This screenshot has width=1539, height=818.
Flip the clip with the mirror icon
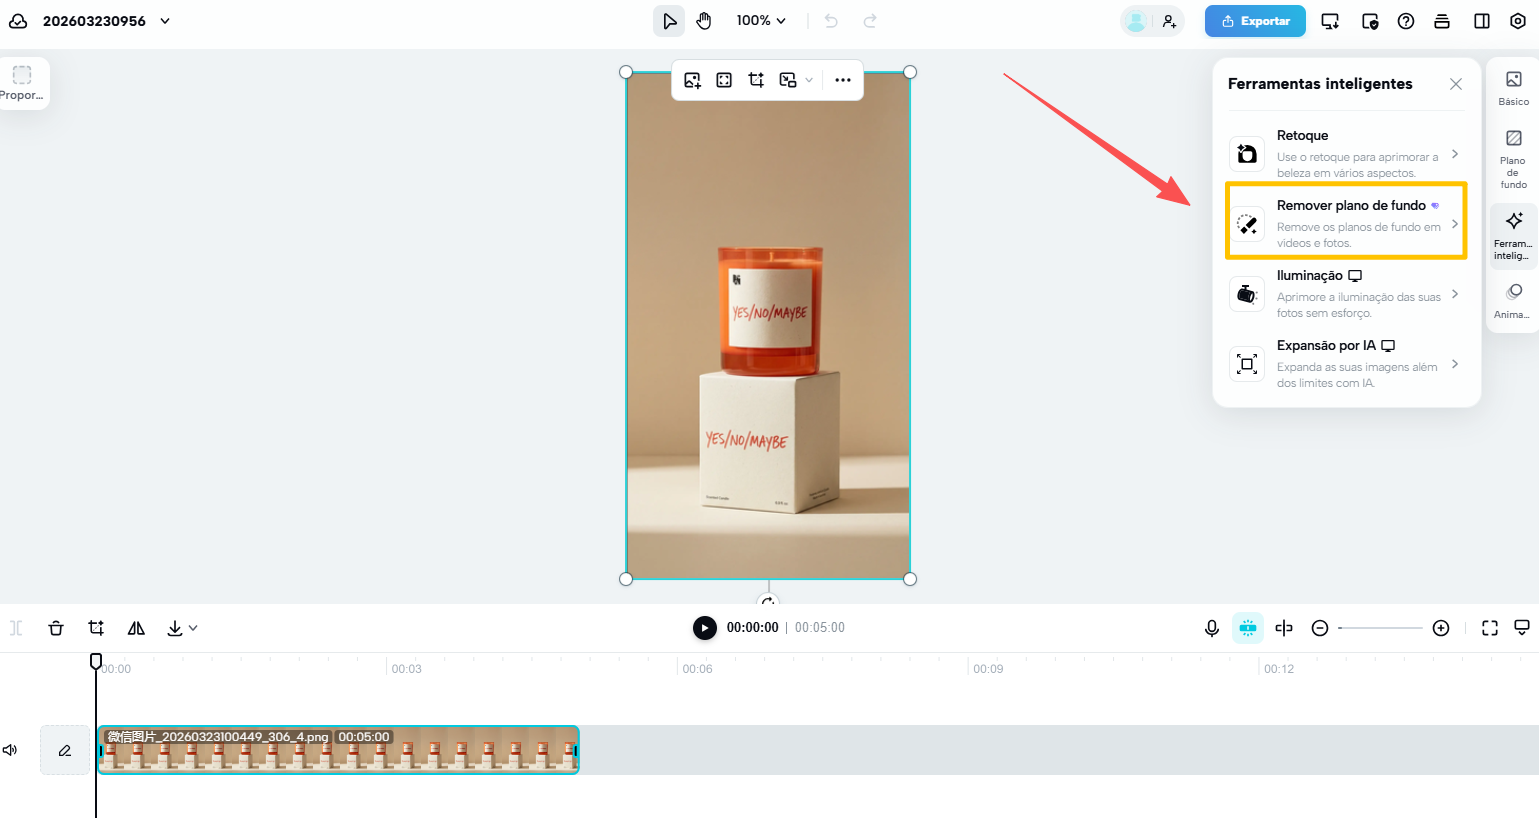(136, 628)
